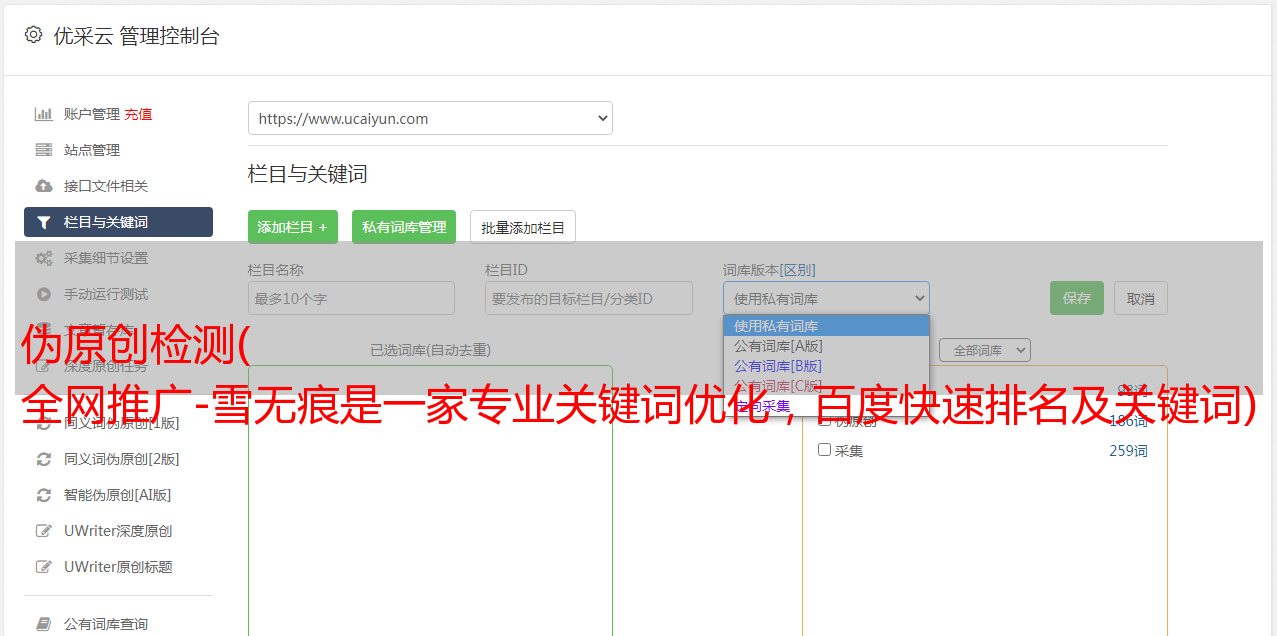Open 账户管理 menu item
Image resolution: width=1277 pixels, height=636 pixels.
pos(91,114)
